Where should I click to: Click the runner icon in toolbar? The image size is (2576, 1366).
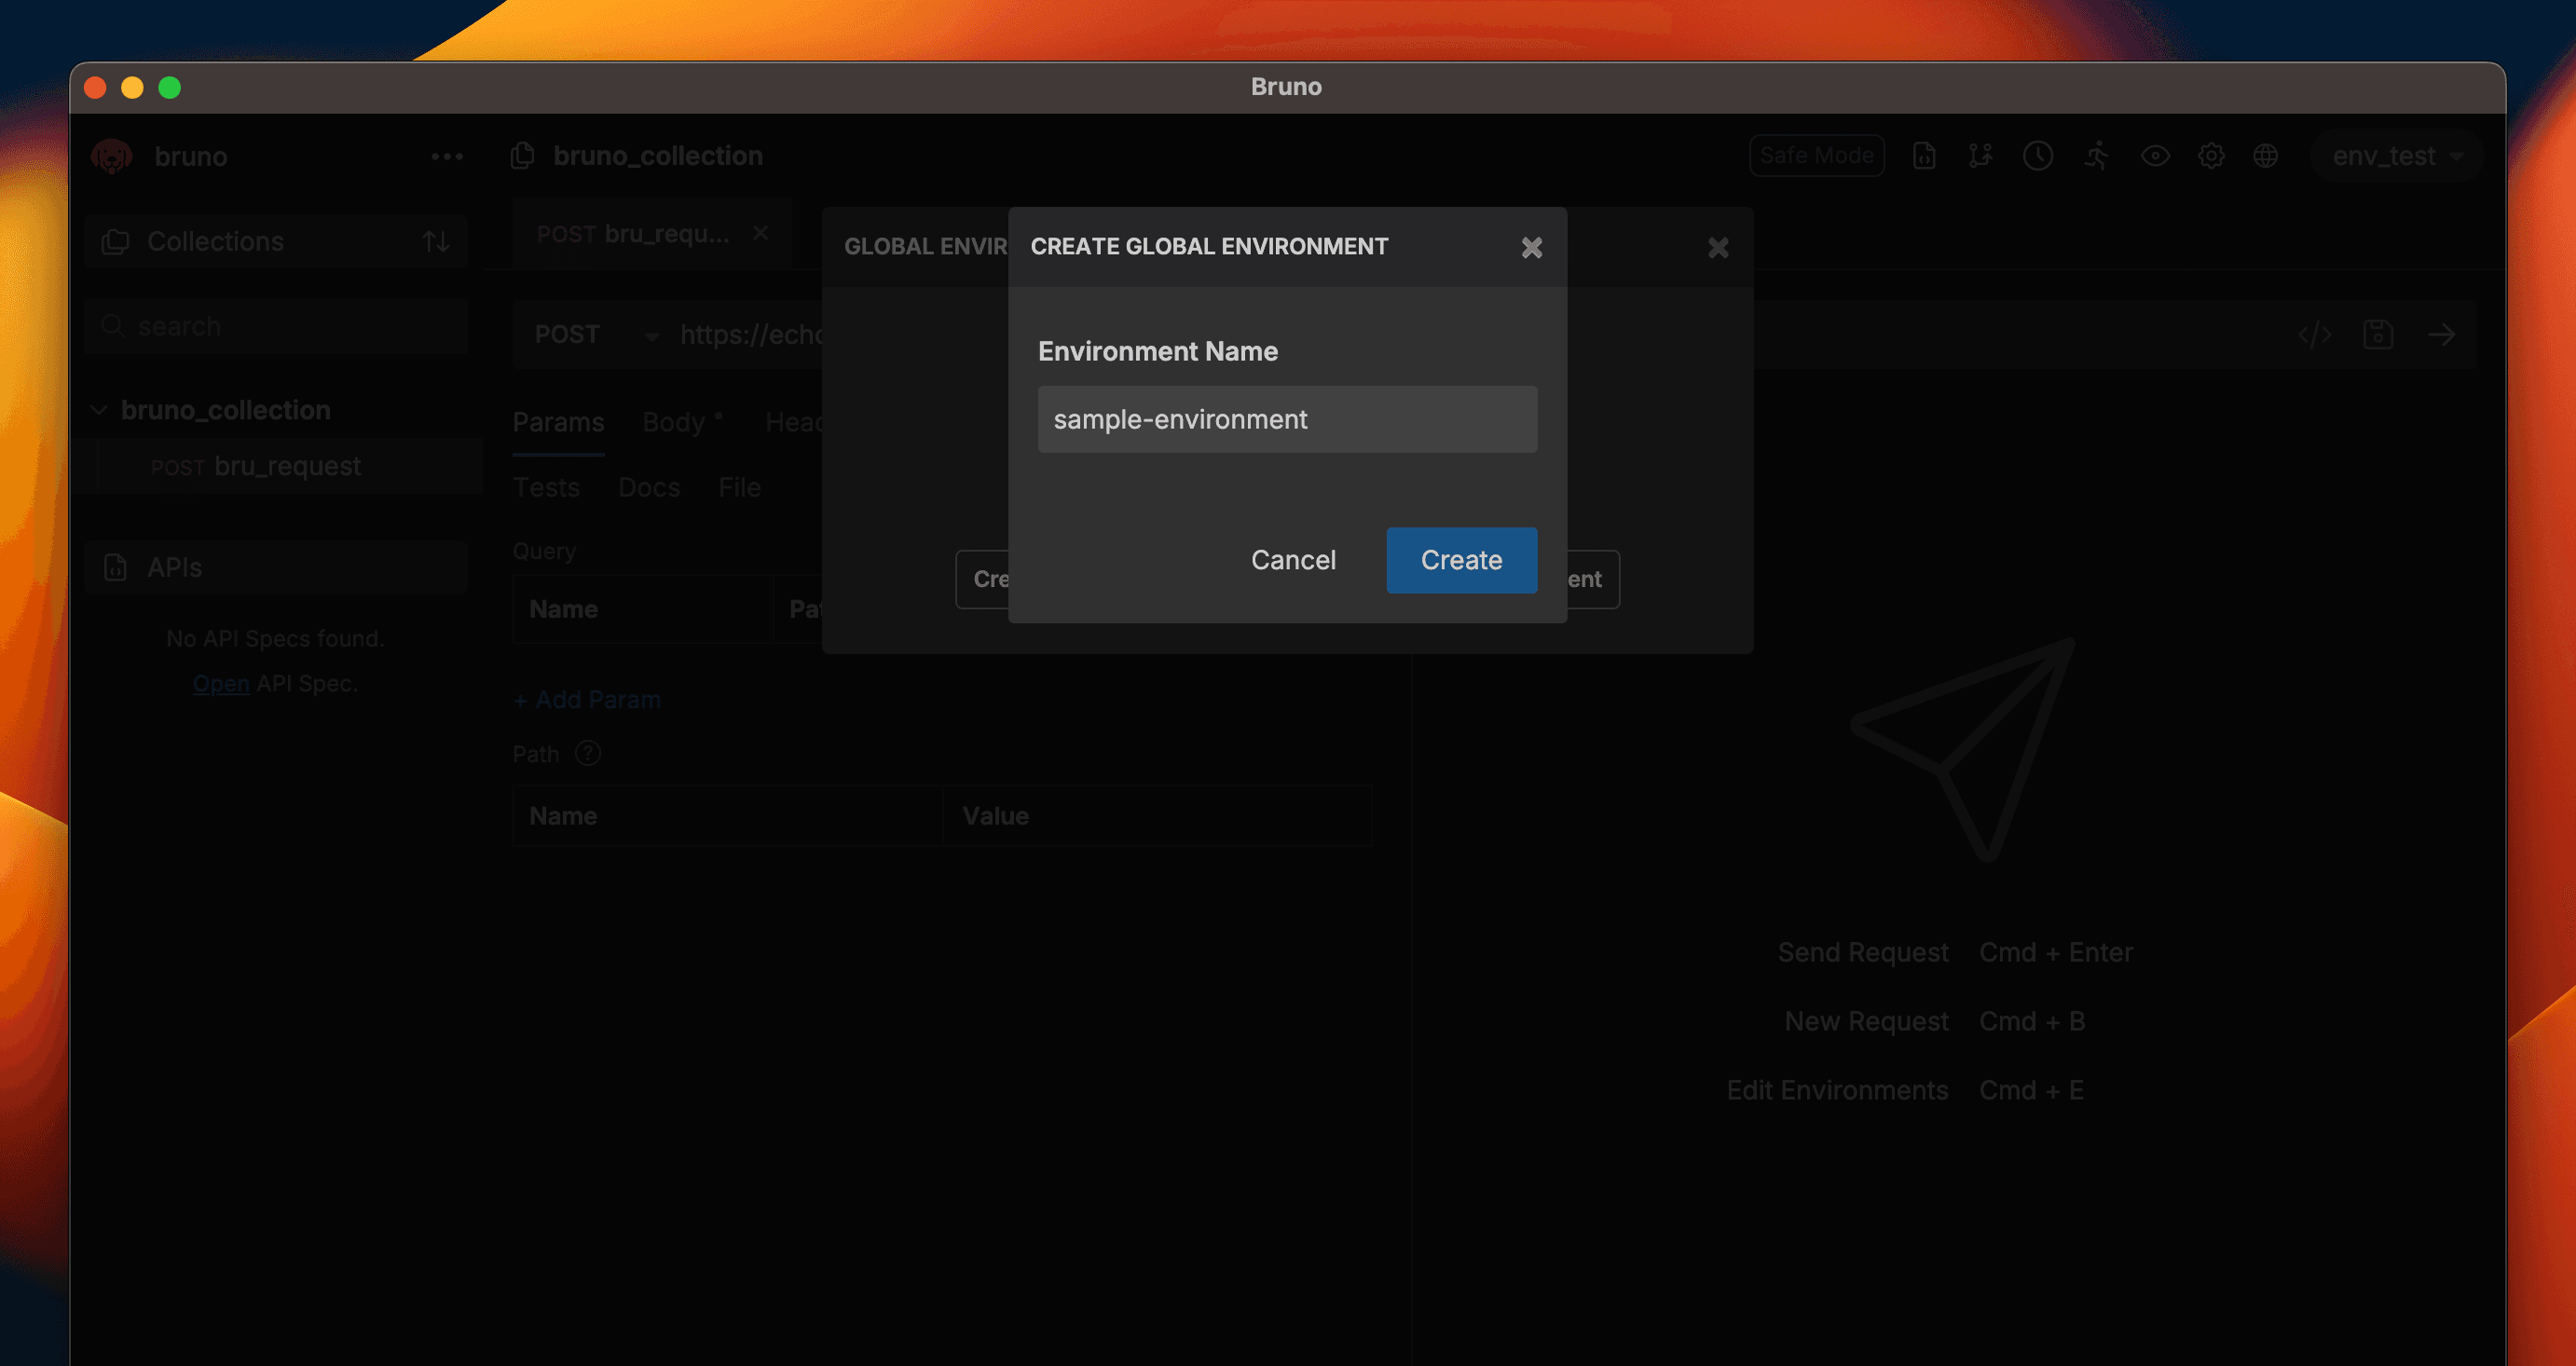[2096, 156]
